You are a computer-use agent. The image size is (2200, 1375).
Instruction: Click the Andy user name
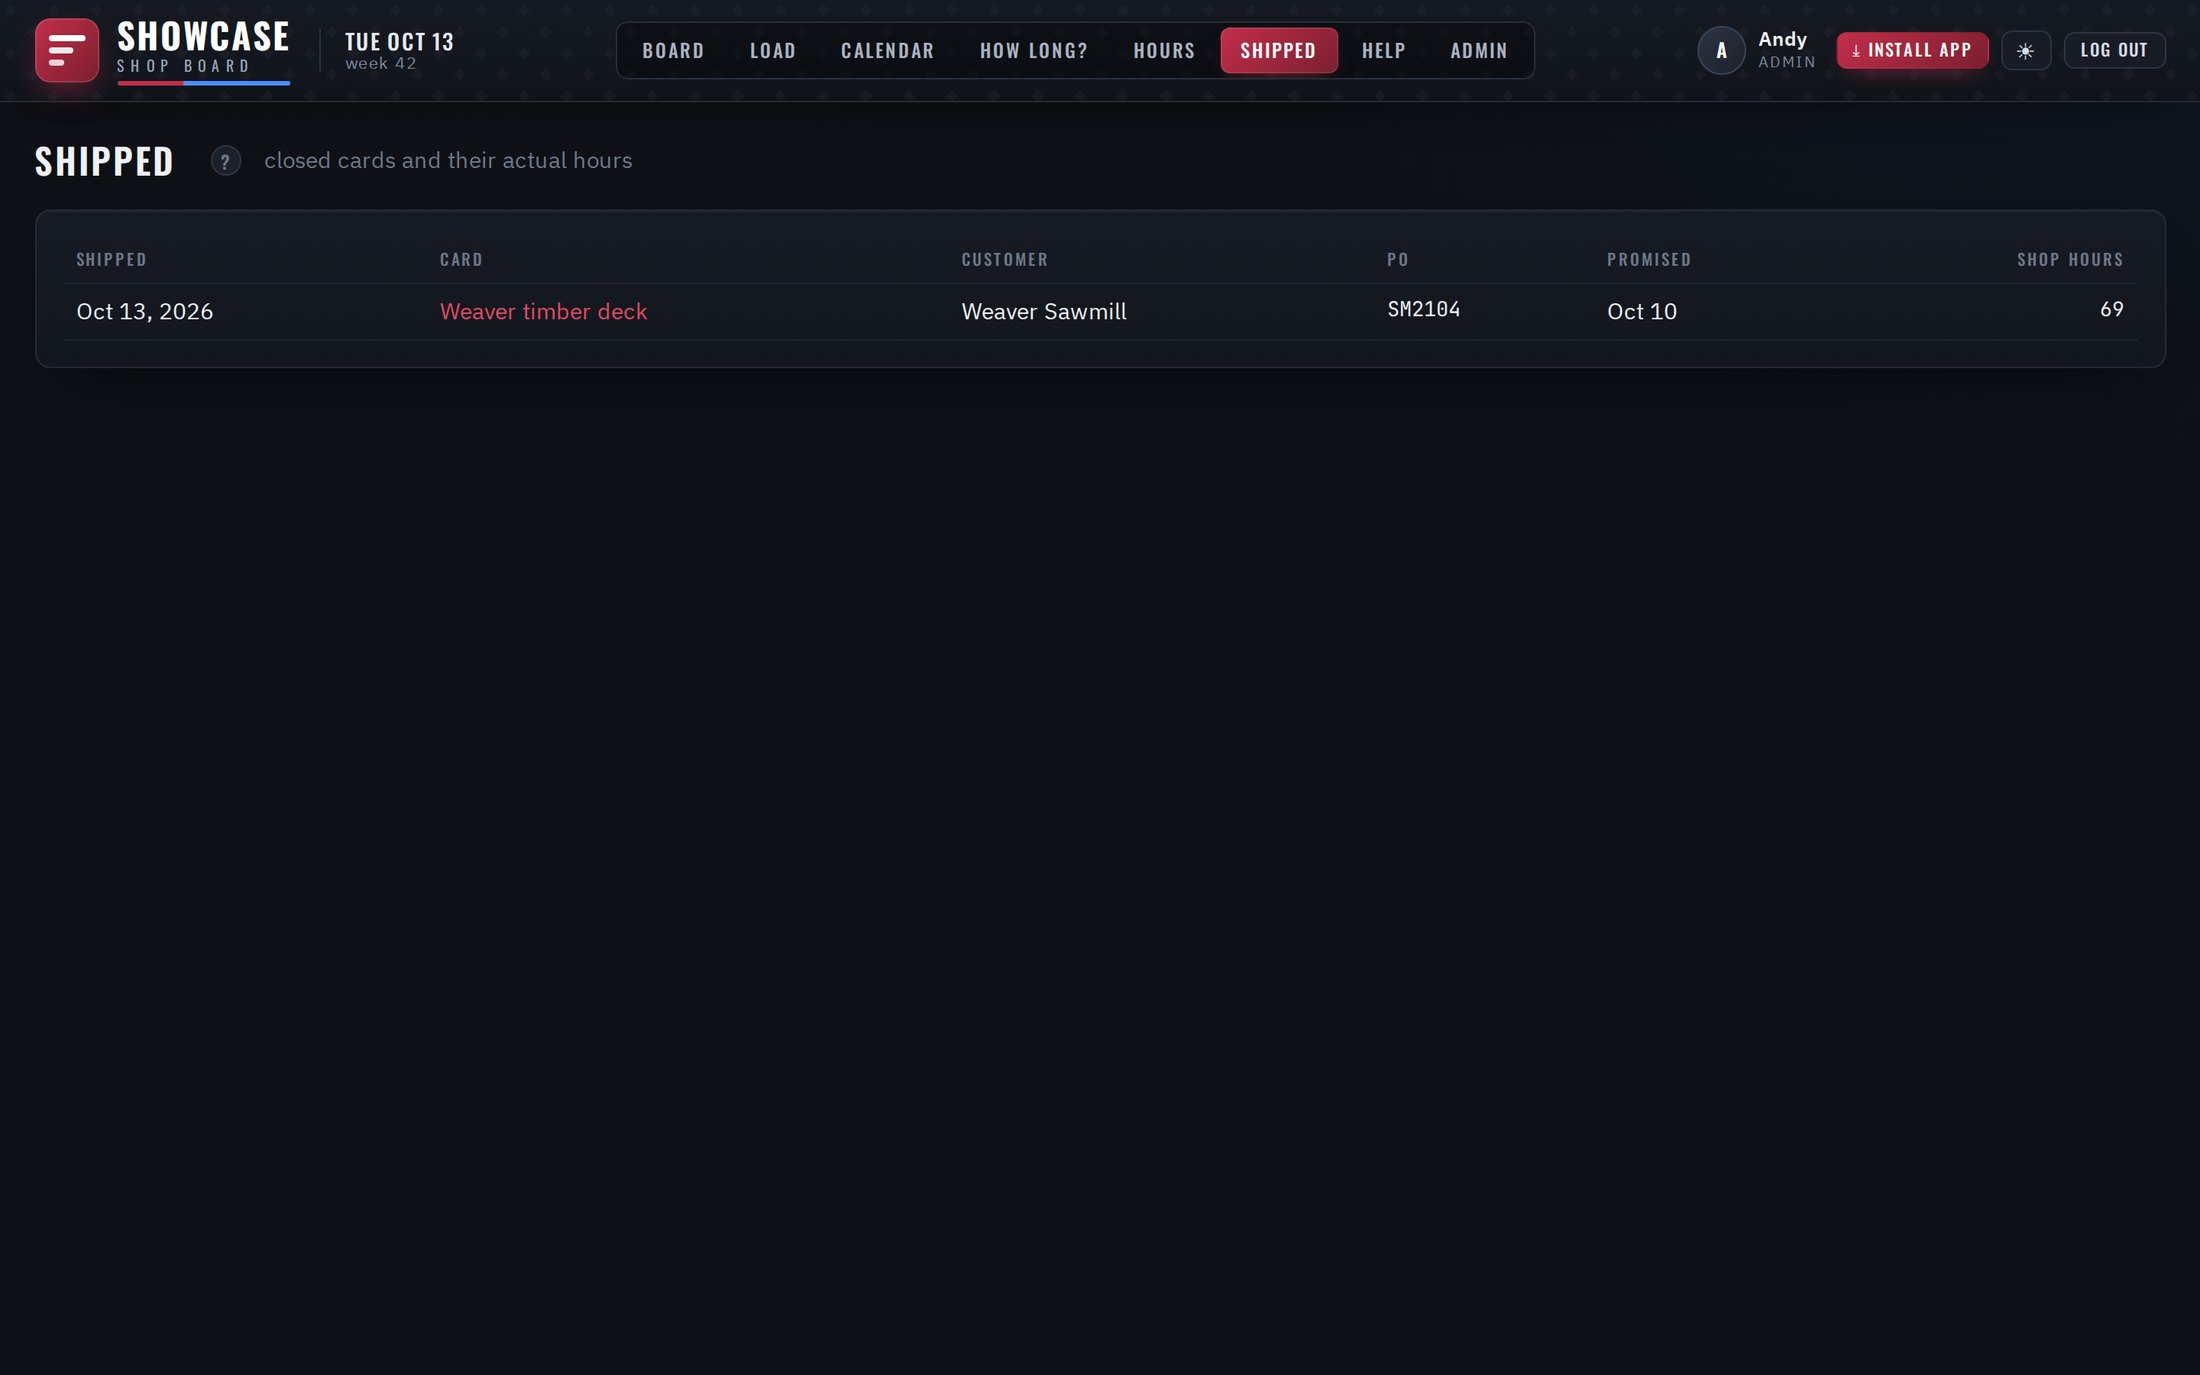point(1782,39)
